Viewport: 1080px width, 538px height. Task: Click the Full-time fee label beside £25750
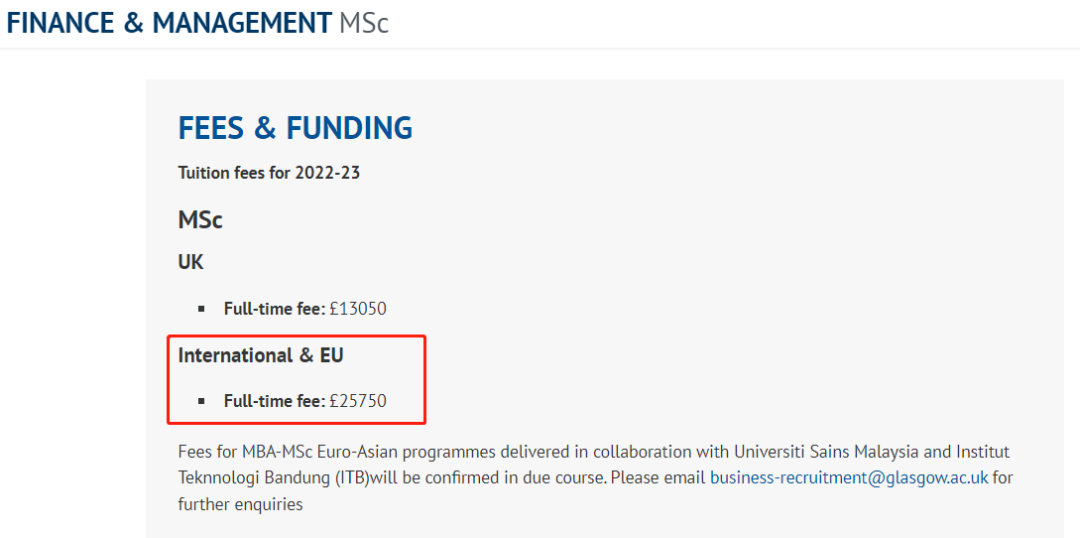[x=274, y=401]
